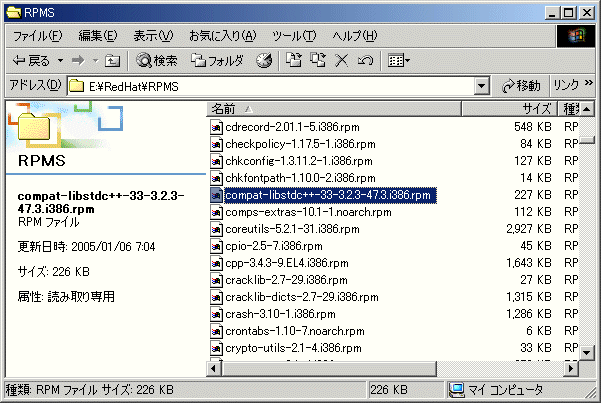Click the vertical scrollbar up arrow
This screenshot has width=601, height=403.
pos(587,110)
